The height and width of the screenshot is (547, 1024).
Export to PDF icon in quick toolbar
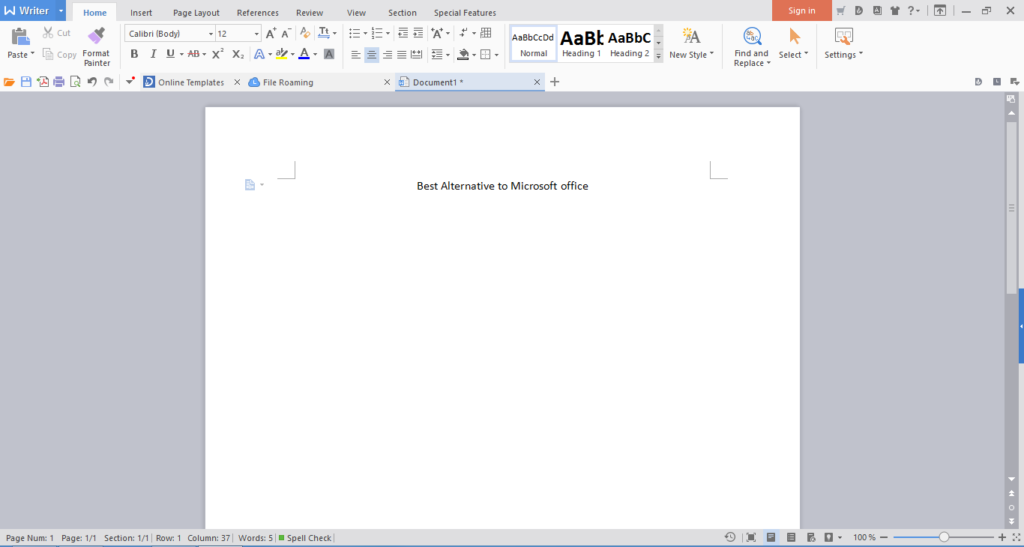pyautogui.click(x=42, y=82)
